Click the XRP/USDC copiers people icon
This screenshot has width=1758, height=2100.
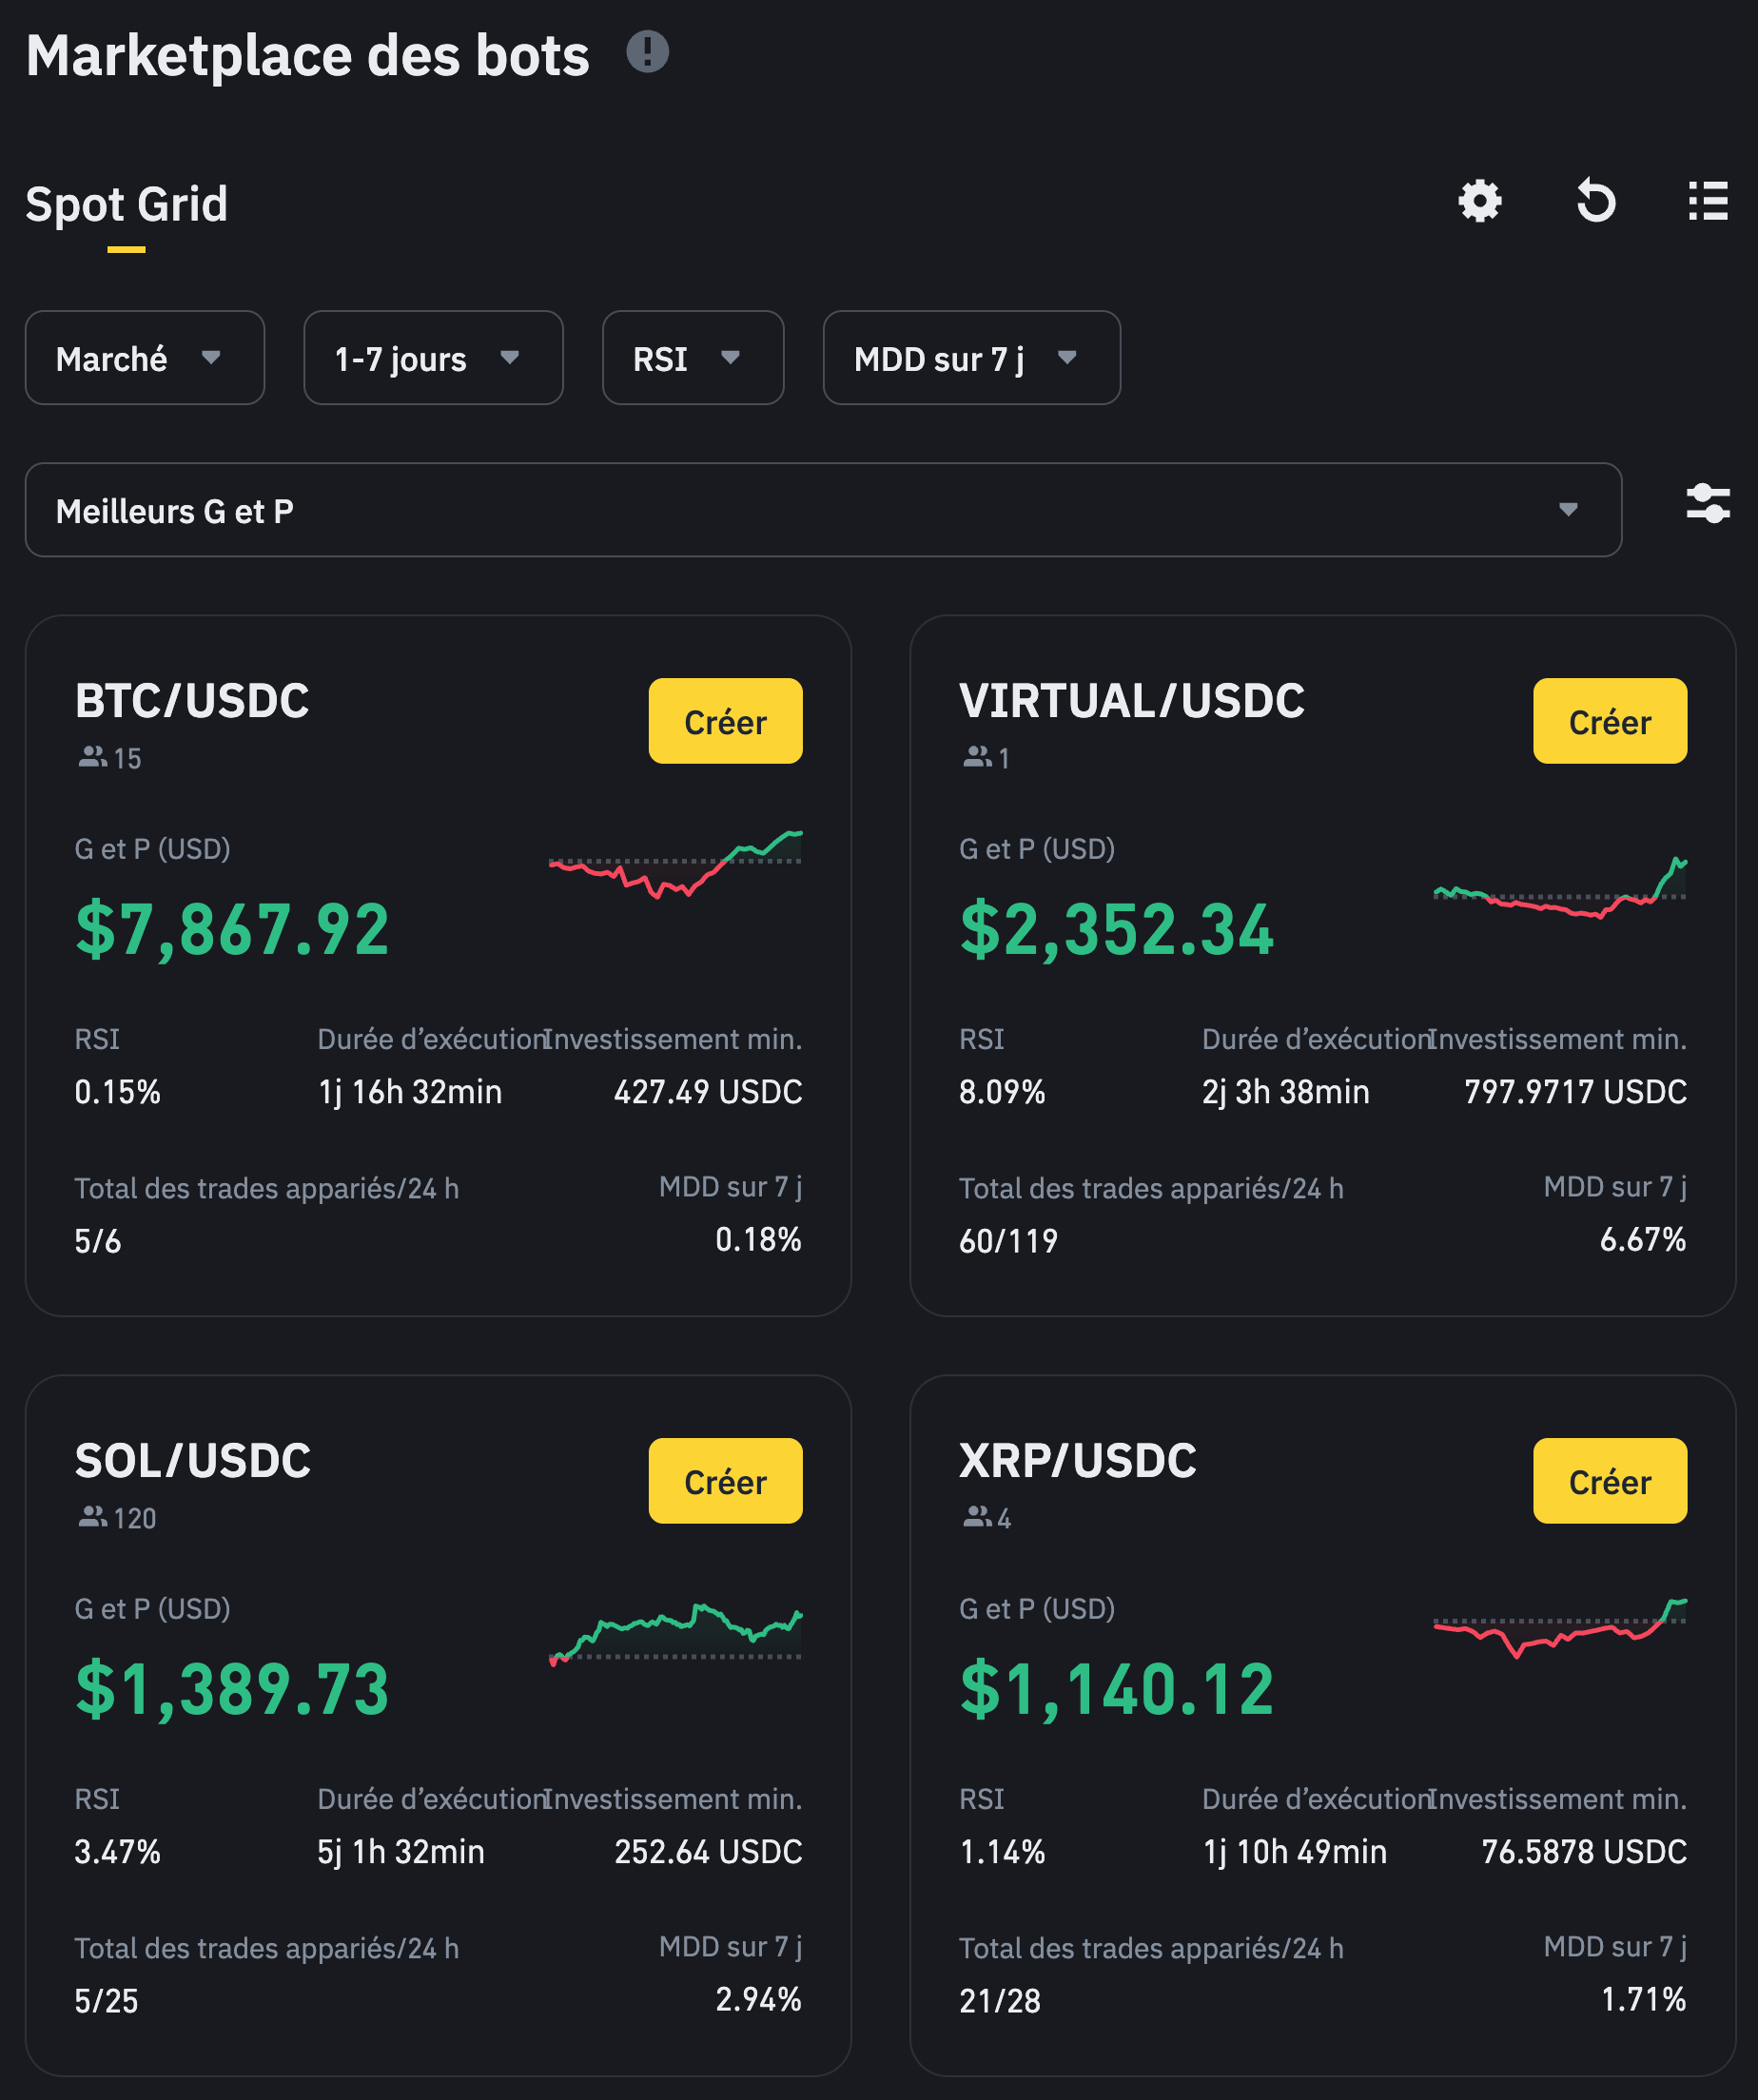tap(976, 1517)
